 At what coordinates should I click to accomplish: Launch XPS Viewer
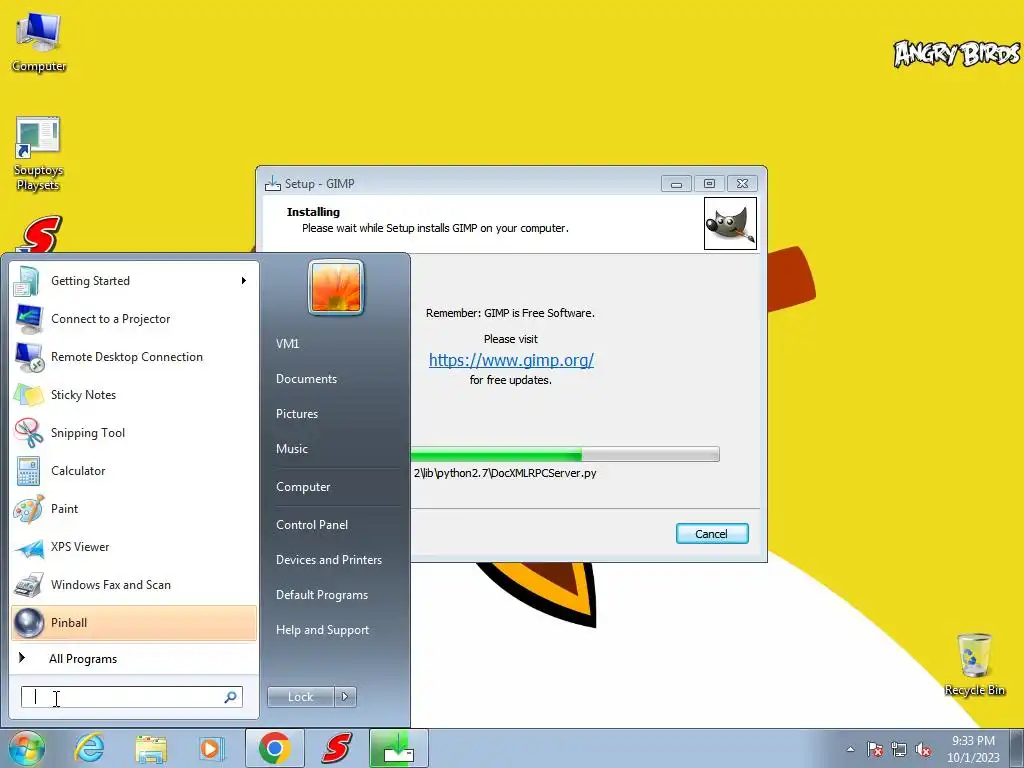click(x=135, y=547)
